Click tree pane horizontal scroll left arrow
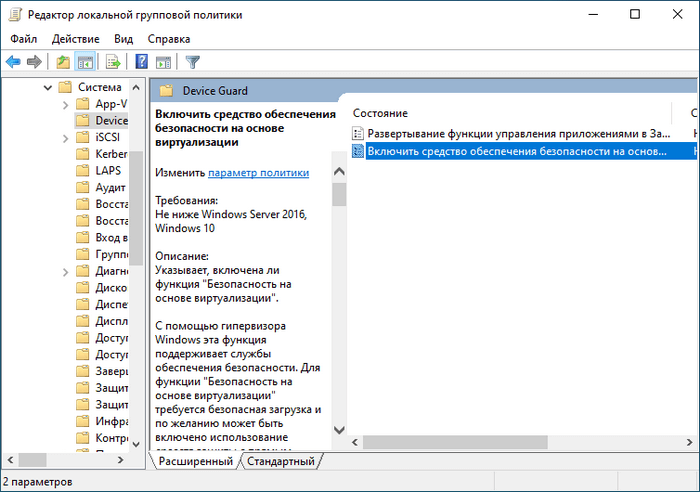Viewport: 700px width, 492px height. coord(10,459)
